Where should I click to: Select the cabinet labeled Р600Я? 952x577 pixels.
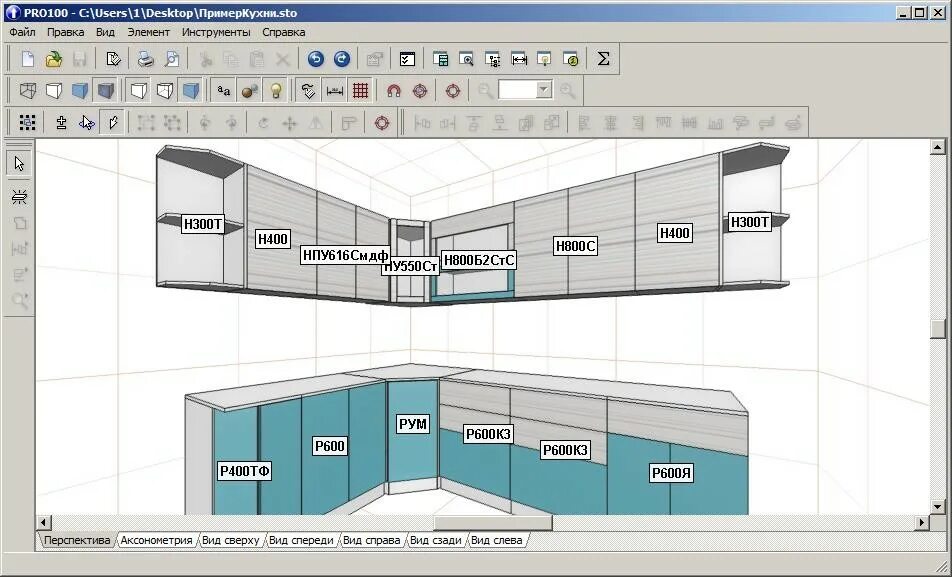pos(671,473)
